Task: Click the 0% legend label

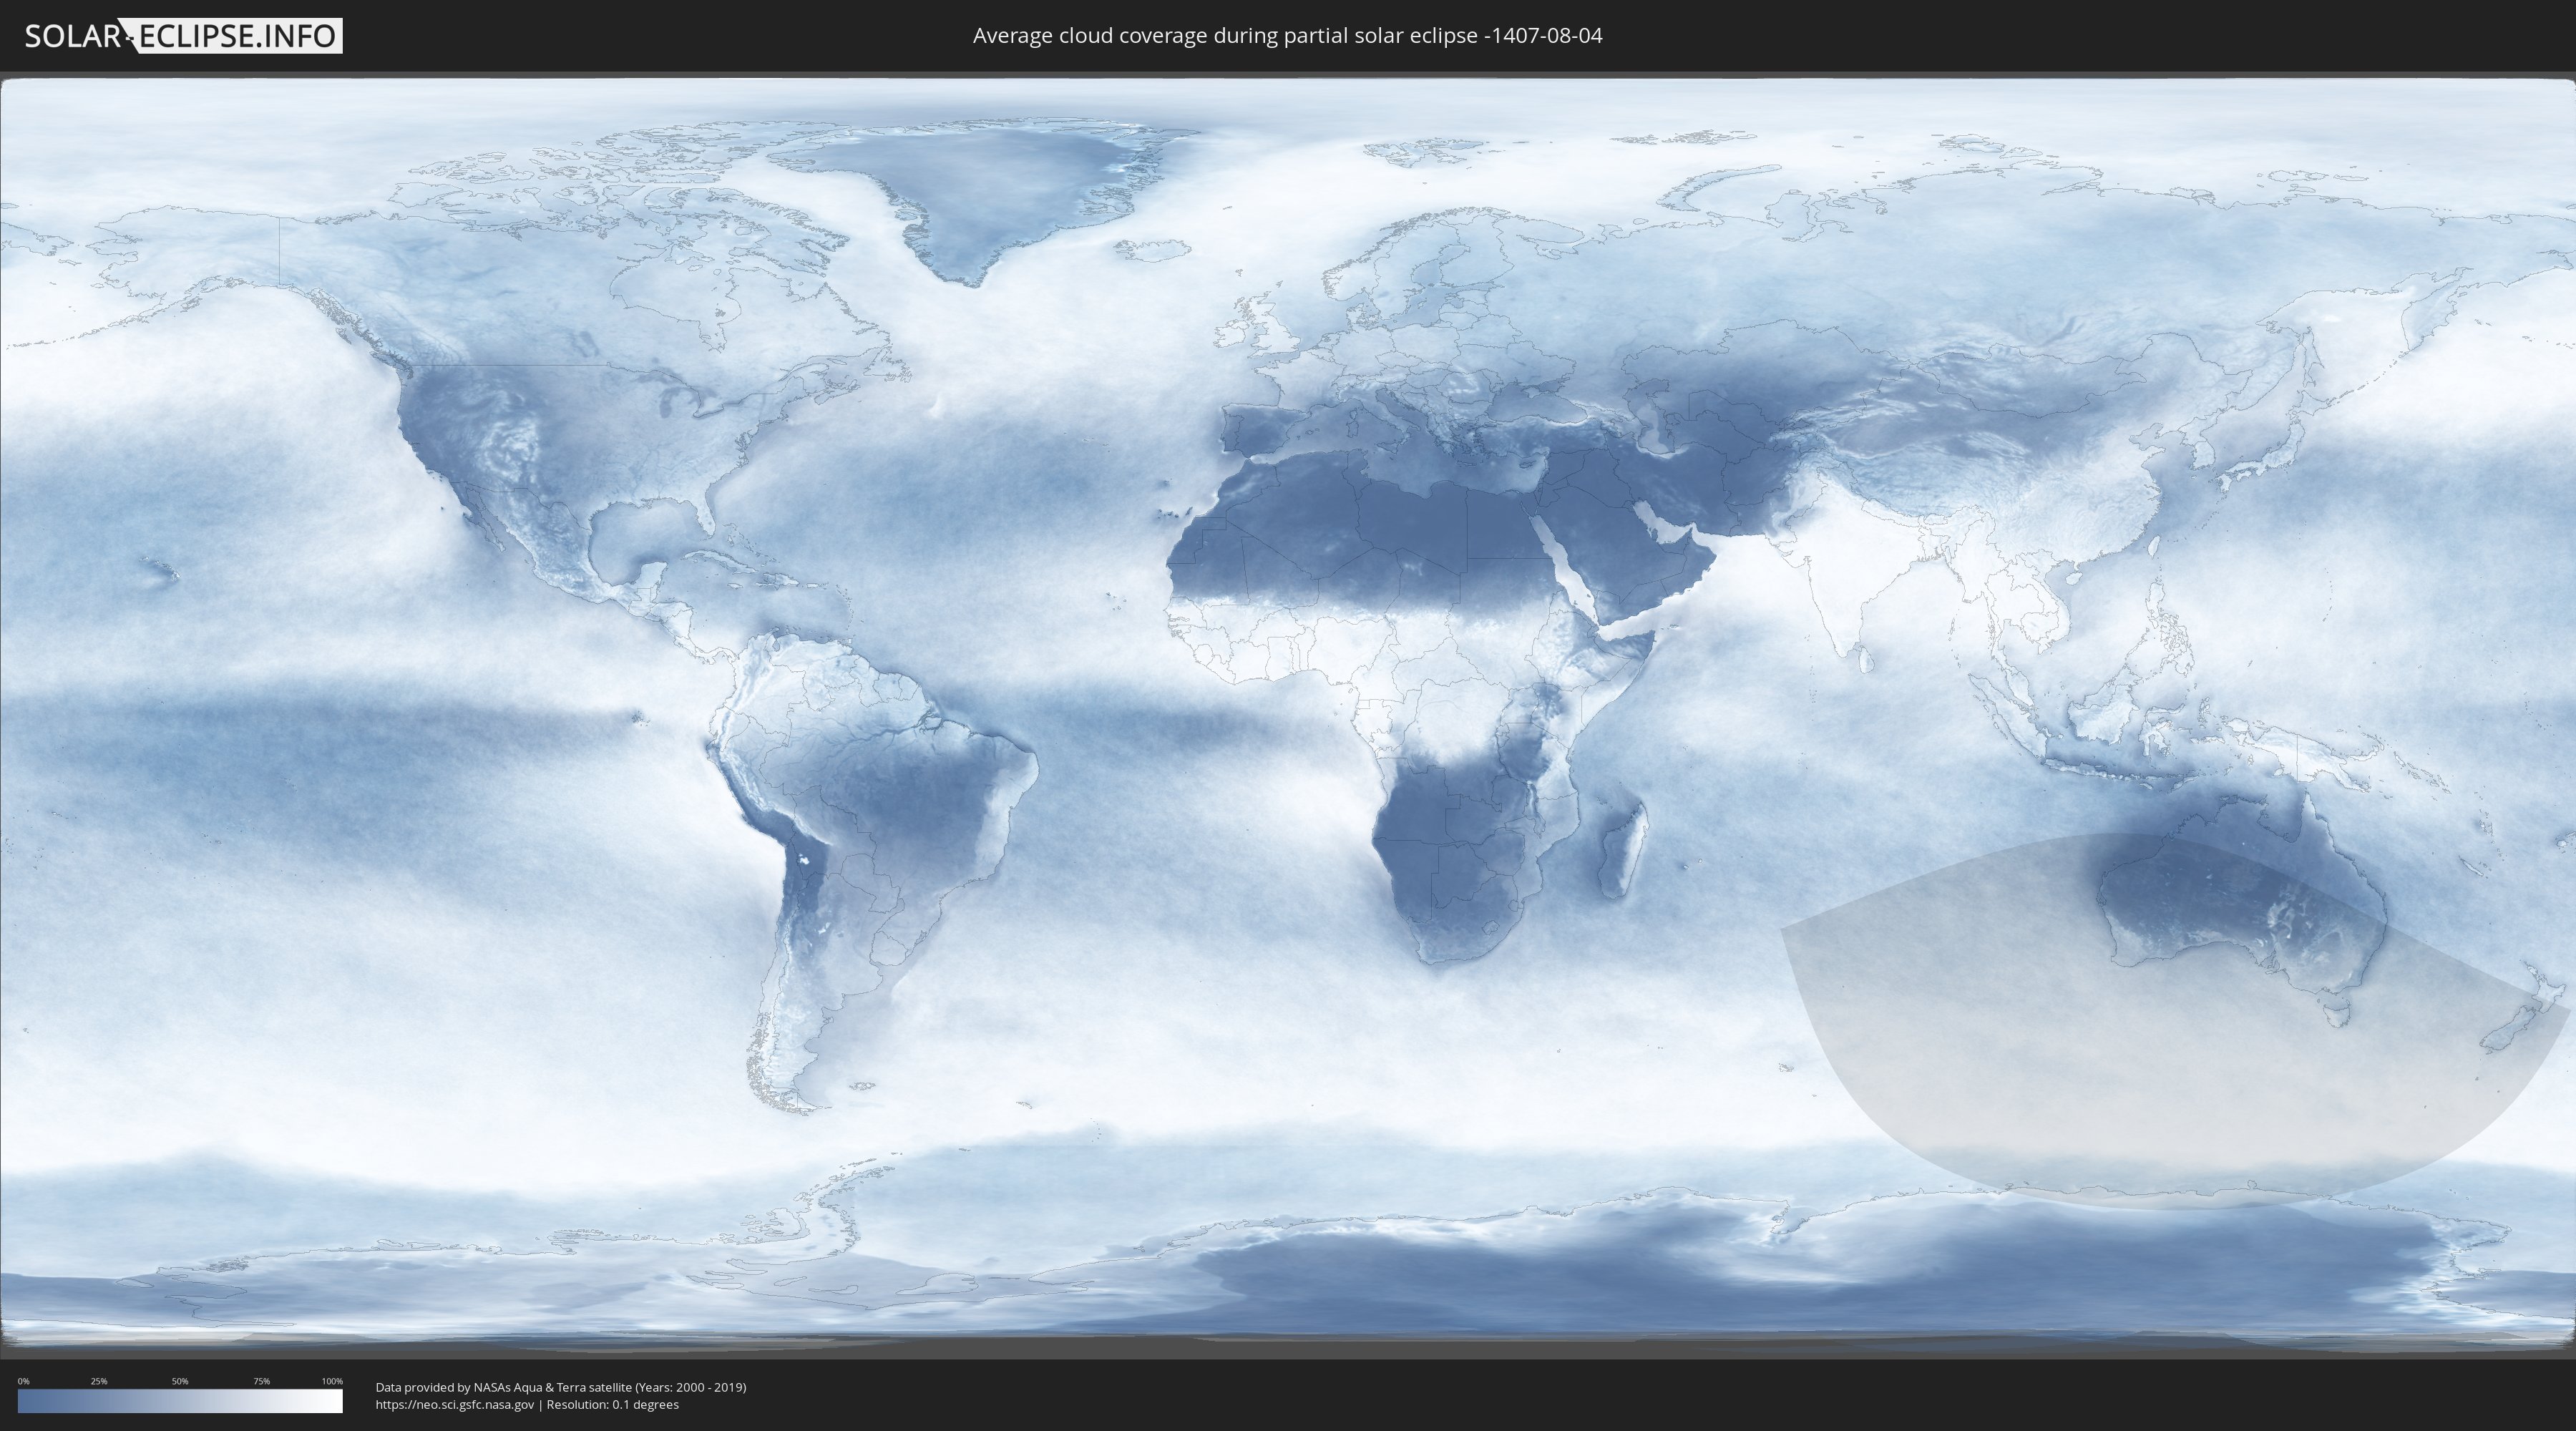Action: coord(23,1381)
